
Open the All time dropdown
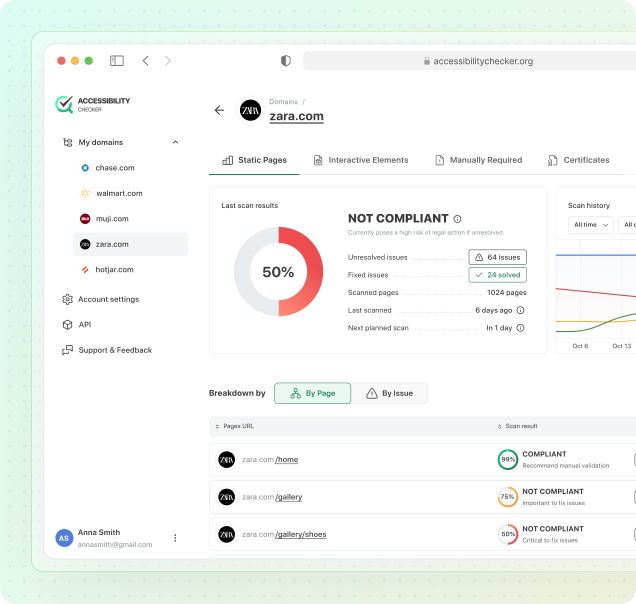pyautogui.click(x=591, y=225)
